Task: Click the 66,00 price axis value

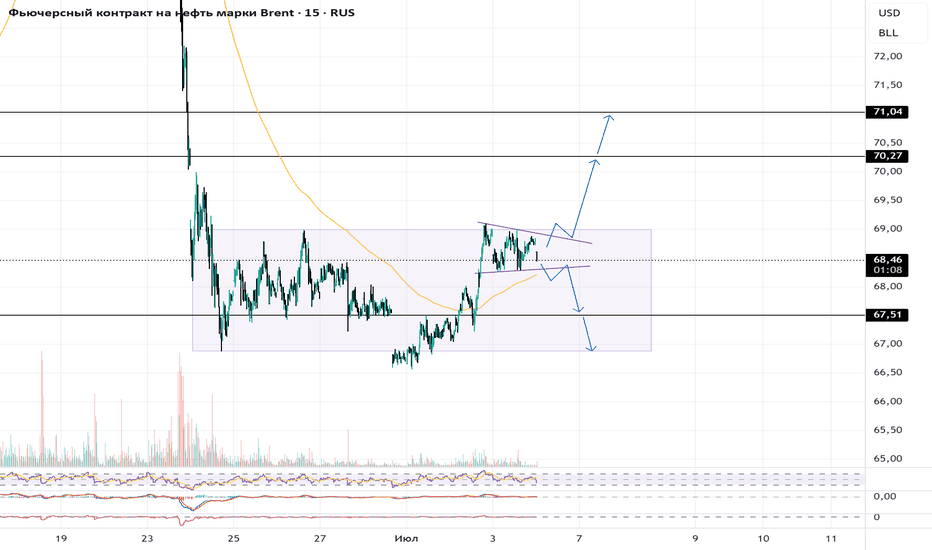Action: [887, 401]
